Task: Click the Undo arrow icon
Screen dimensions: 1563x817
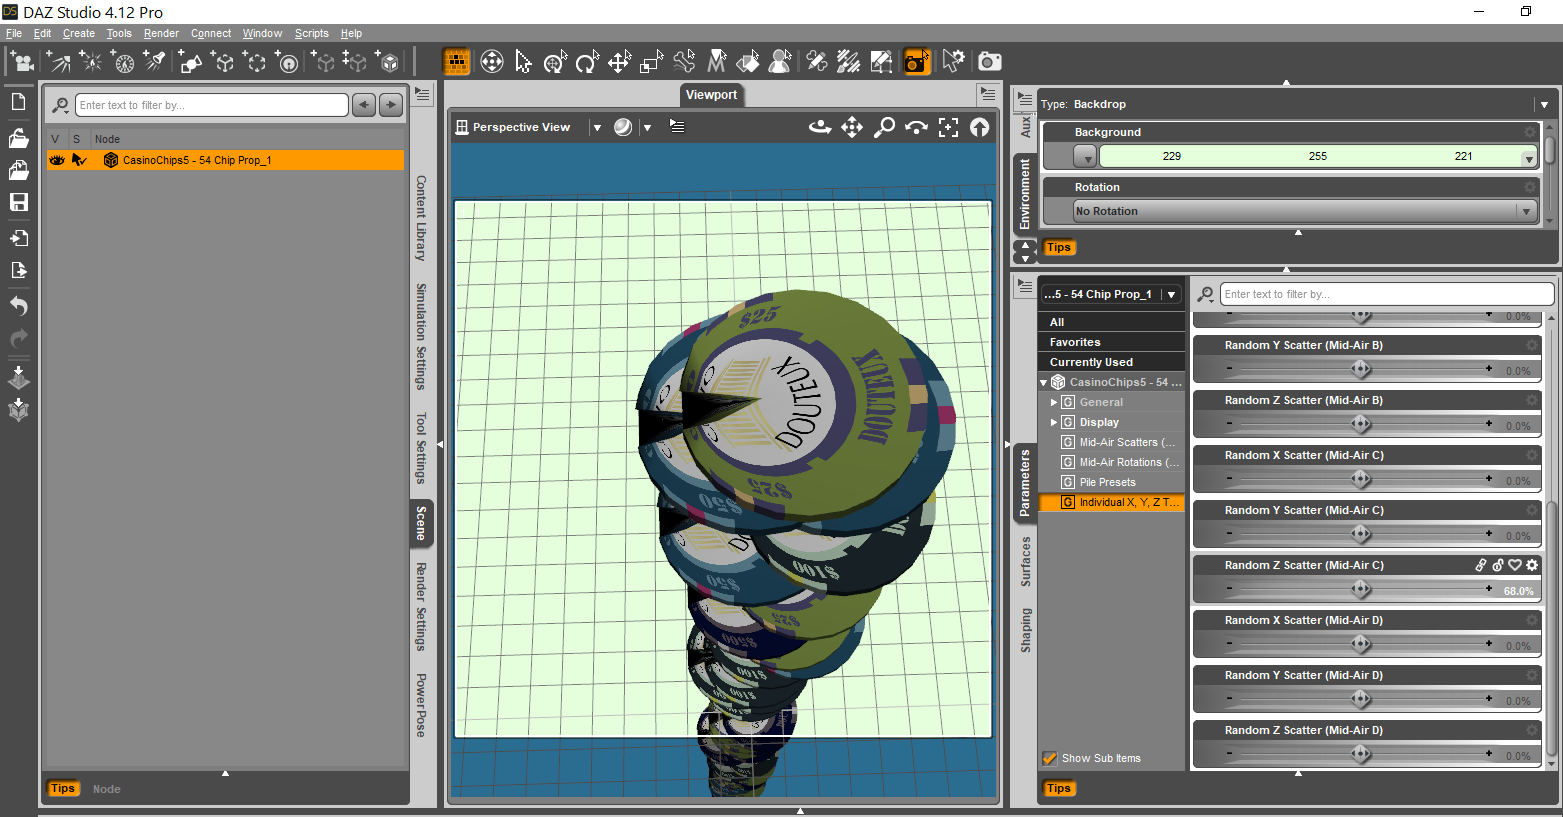Action: 18,306
